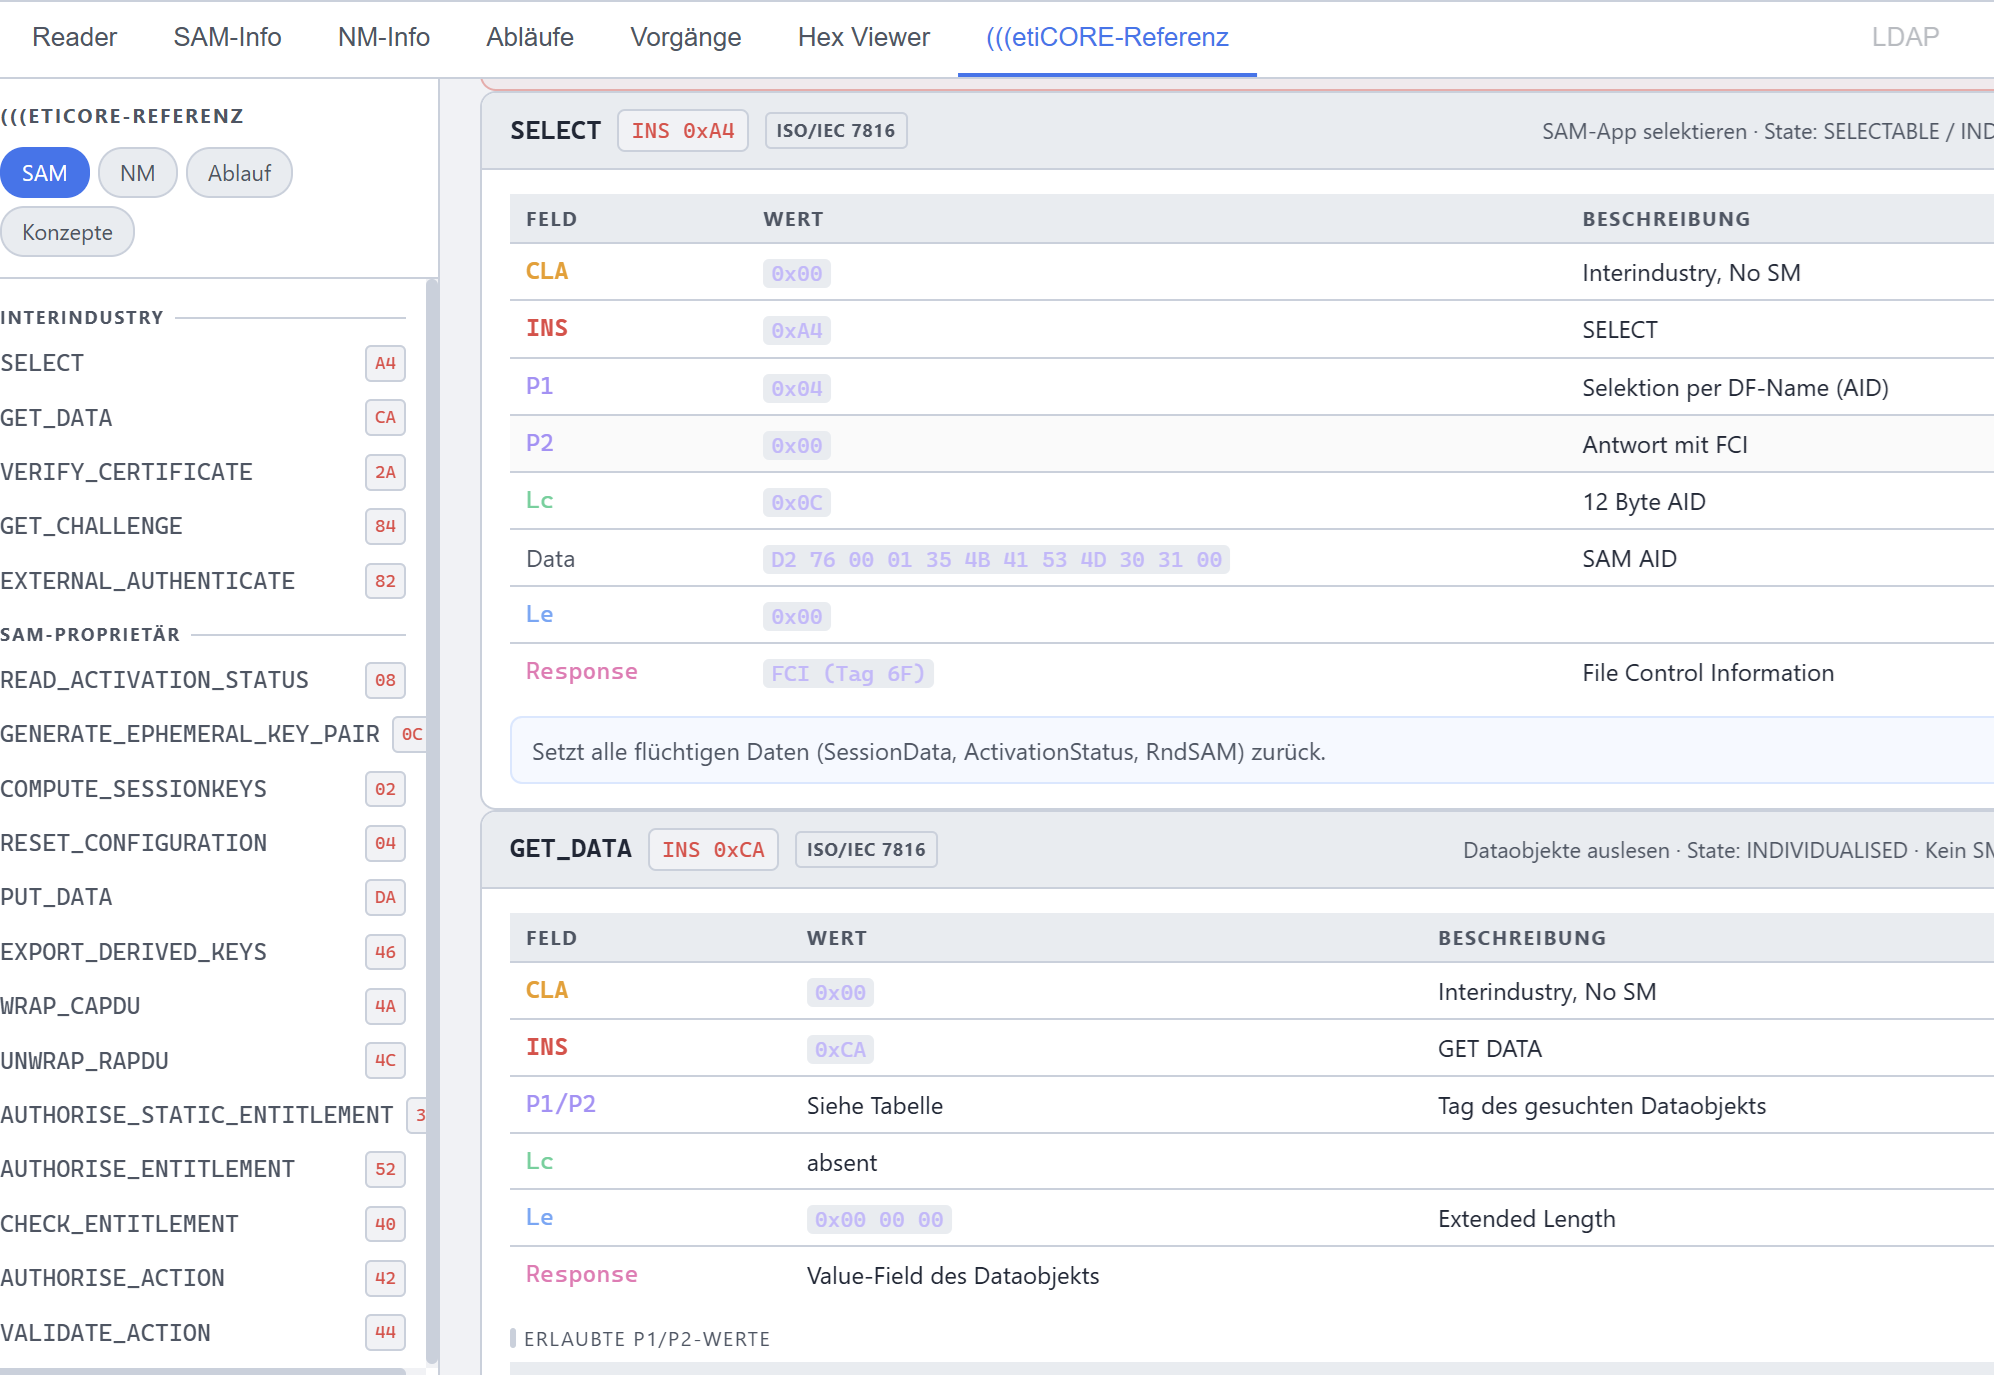Click ISO/IEC 7816 badge beside SELECT

pos(836,131)
